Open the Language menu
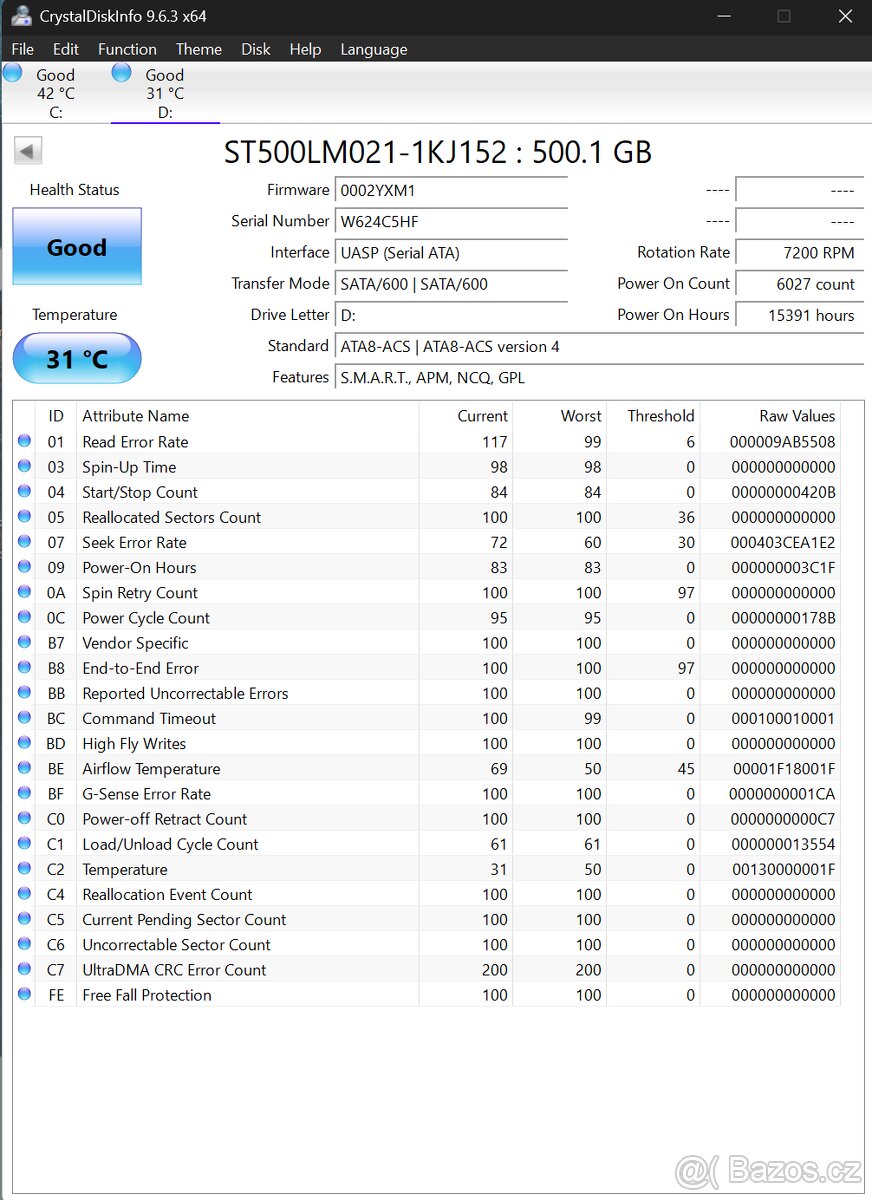 coord(374,49)
